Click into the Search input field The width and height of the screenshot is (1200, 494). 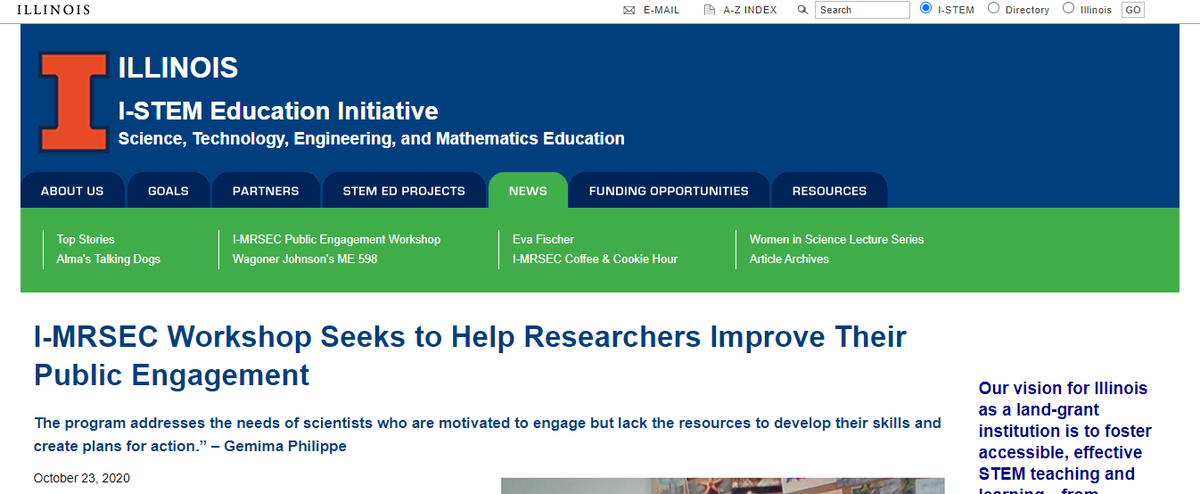click(x=862, y=10)
